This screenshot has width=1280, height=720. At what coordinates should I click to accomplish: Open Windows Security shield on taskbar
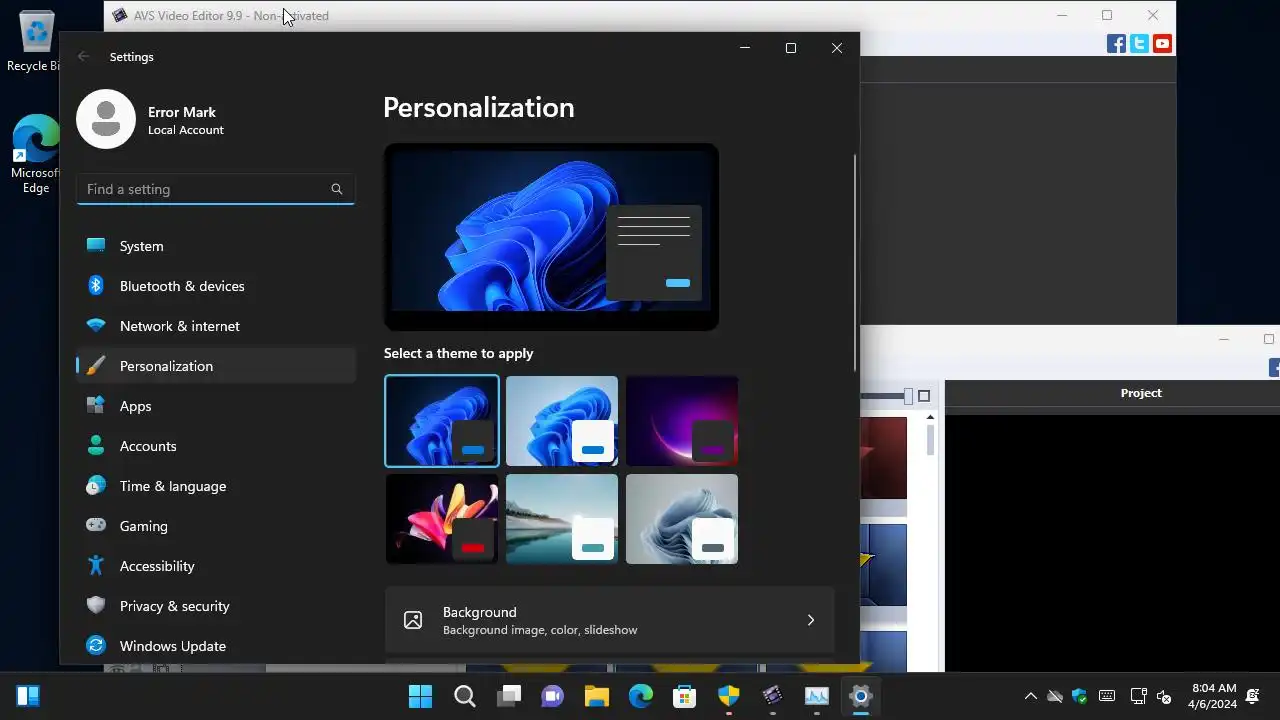[729, 696]
